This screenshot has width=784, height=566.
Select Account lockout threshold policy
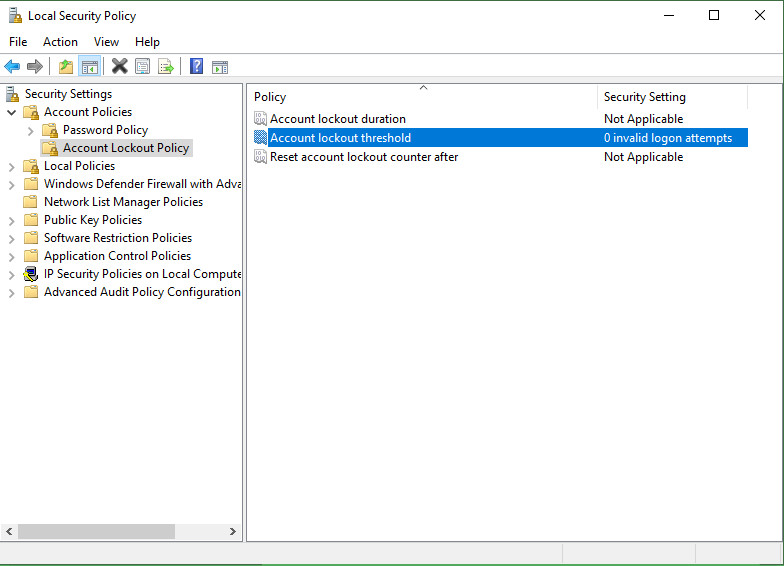[x=340, y=138]
